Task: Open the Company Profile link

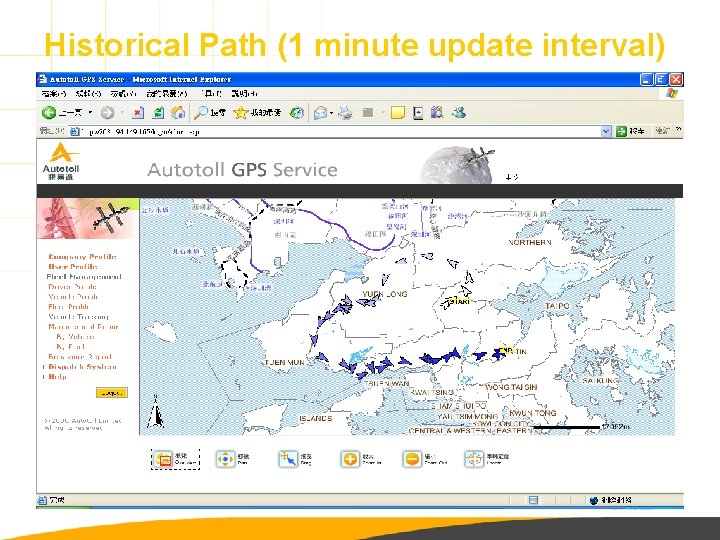Action: (x=82, y=257)
